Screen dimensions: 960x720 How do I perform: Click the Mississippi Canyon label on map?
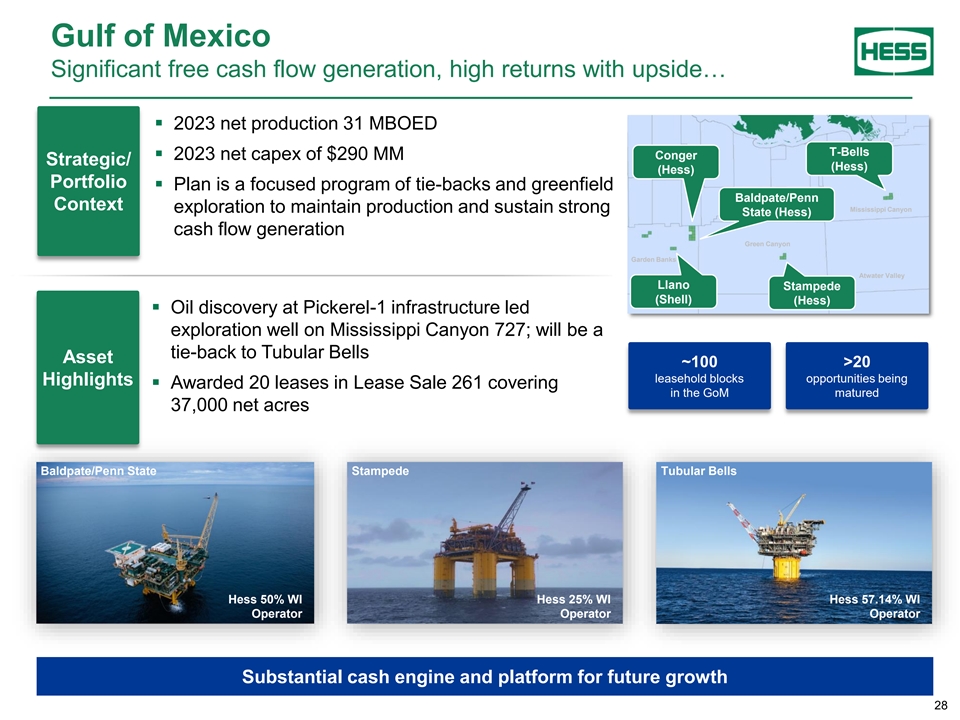pyautogui.click(x=880, y=210)
